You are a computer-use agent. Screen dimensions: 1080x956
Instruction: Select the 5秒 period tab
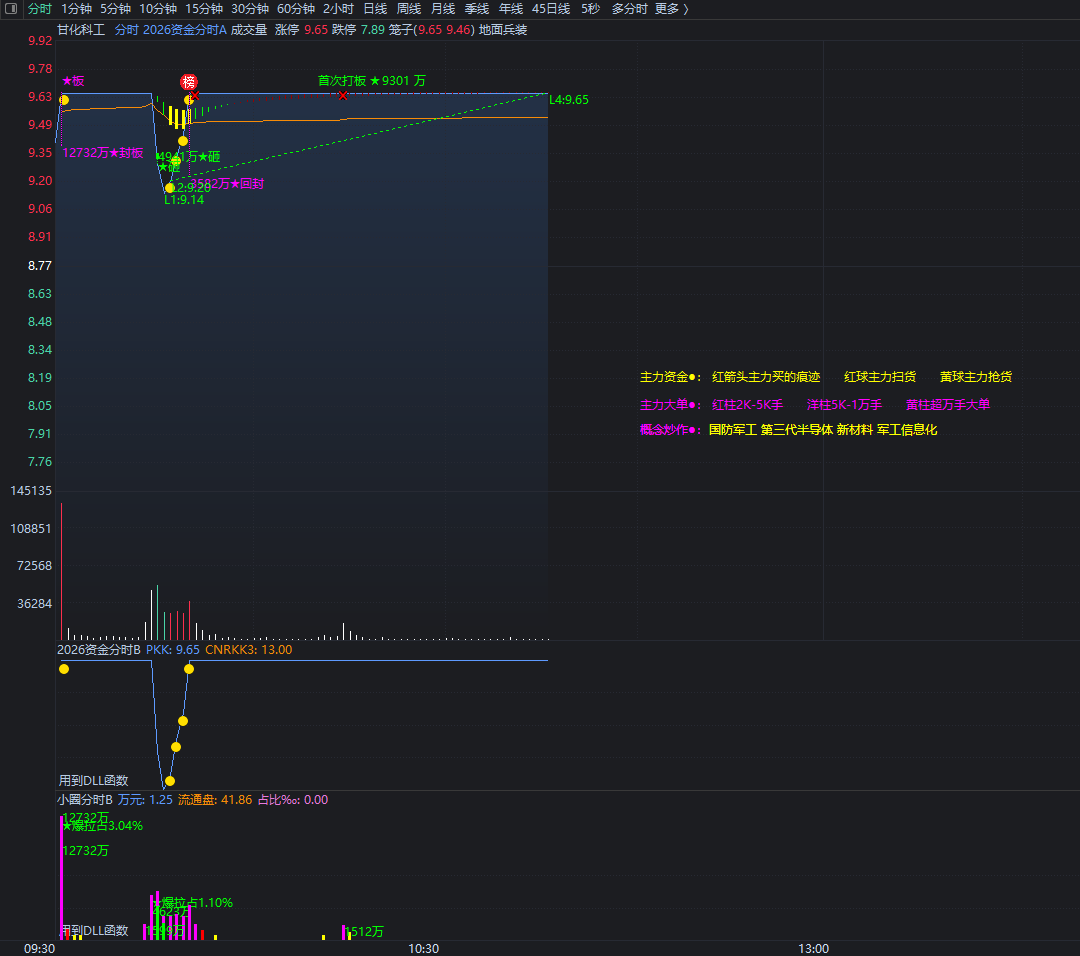590,9
